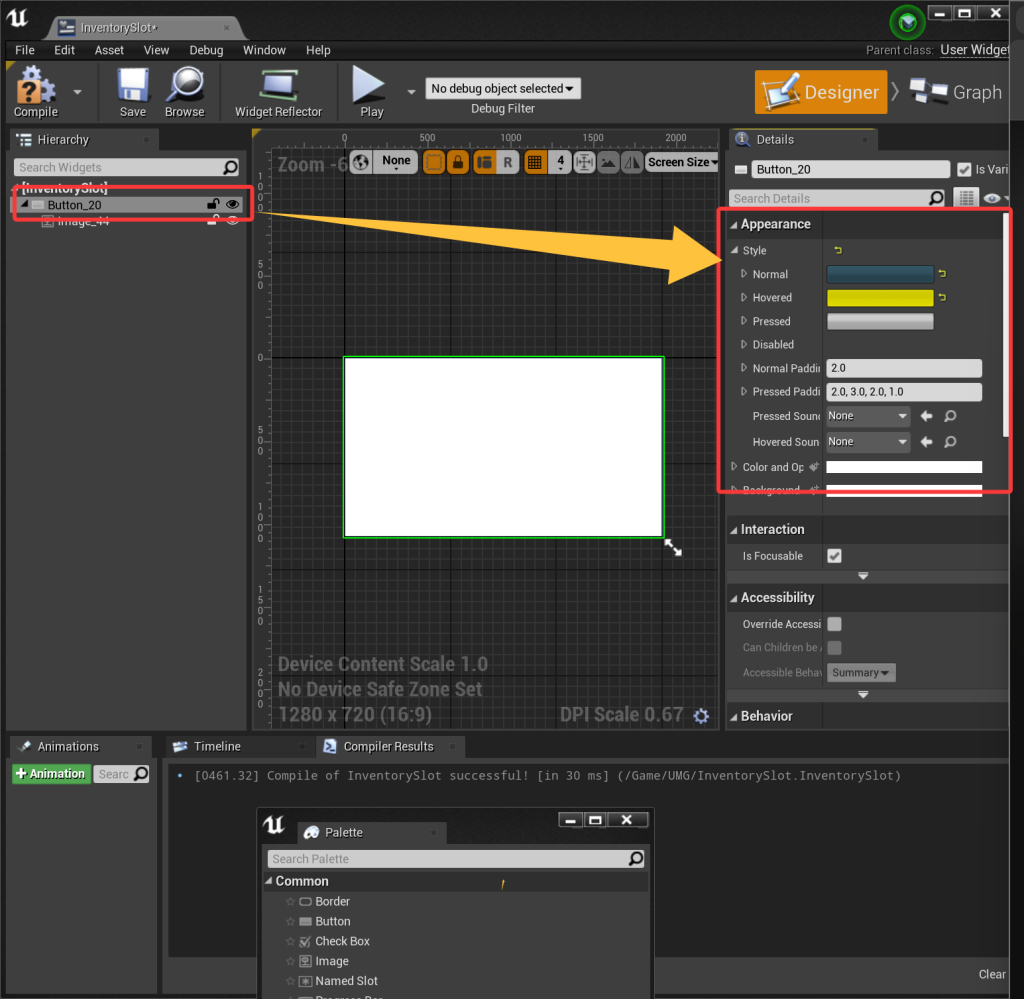Select the Compiler Results tab
Screen dimensions: 1024x999
[x=388, y=746]
